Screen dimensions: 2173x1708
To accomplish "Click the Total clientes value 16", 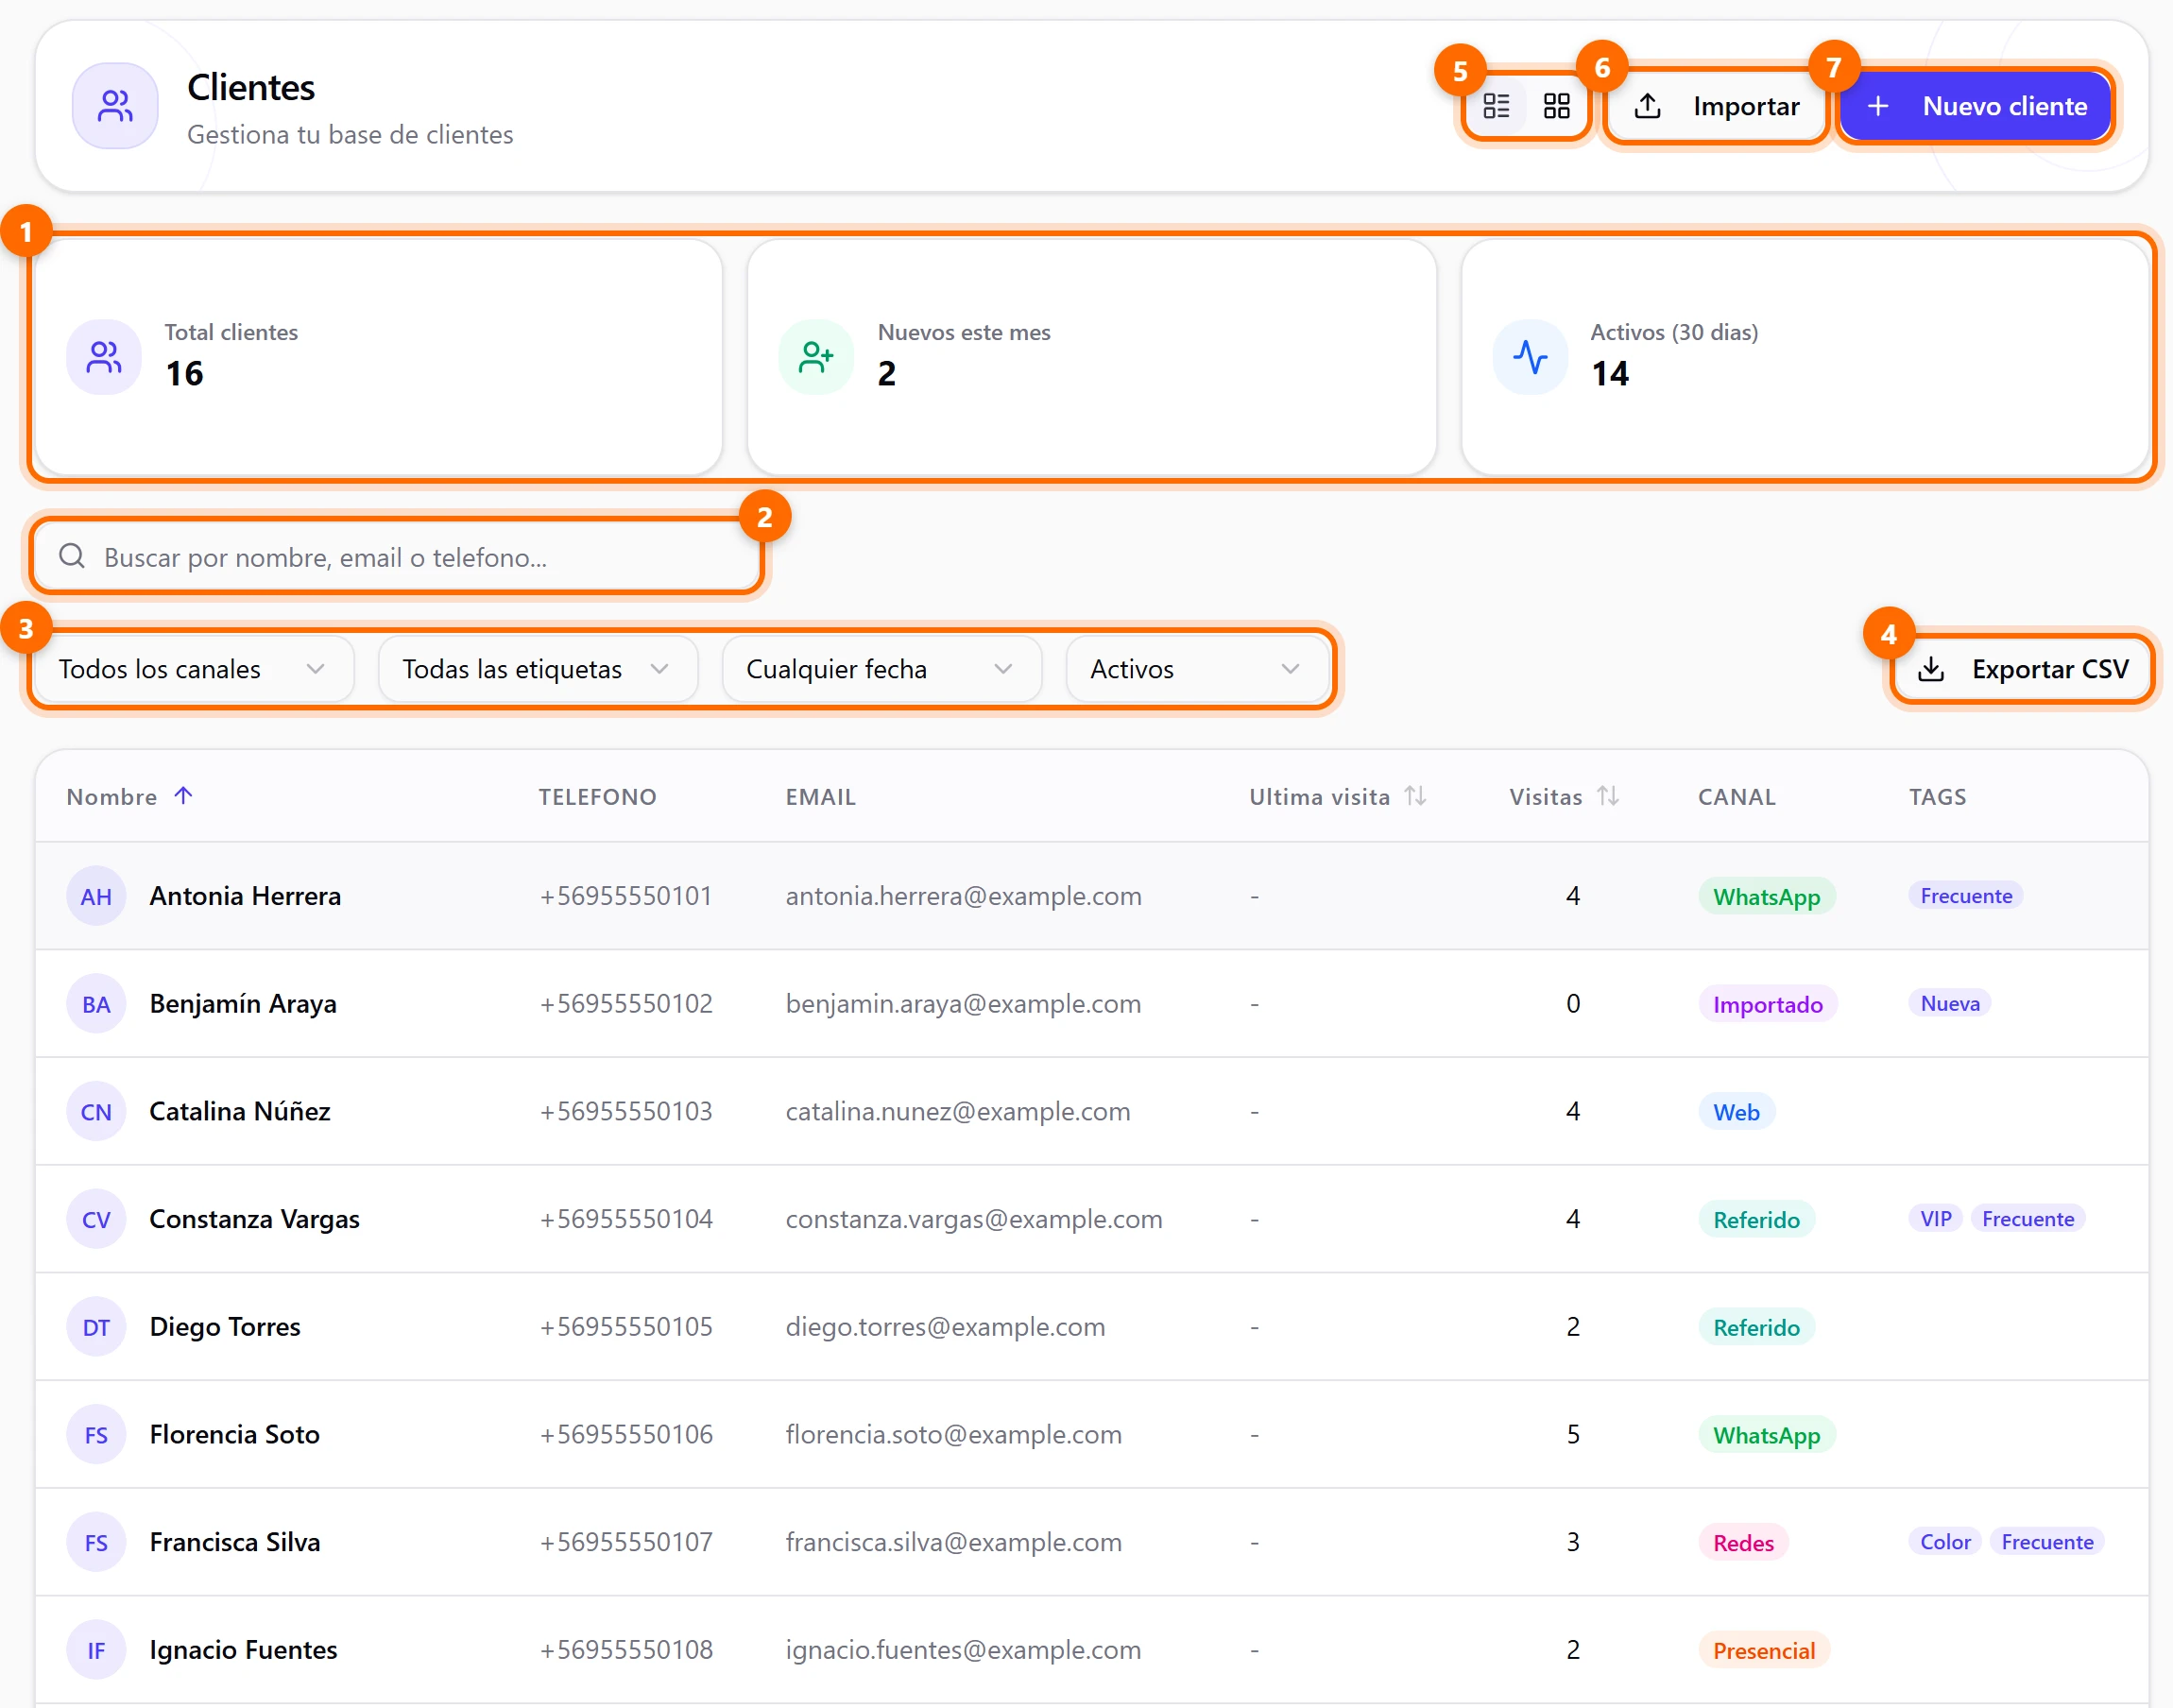I will (x=185, y=373).
